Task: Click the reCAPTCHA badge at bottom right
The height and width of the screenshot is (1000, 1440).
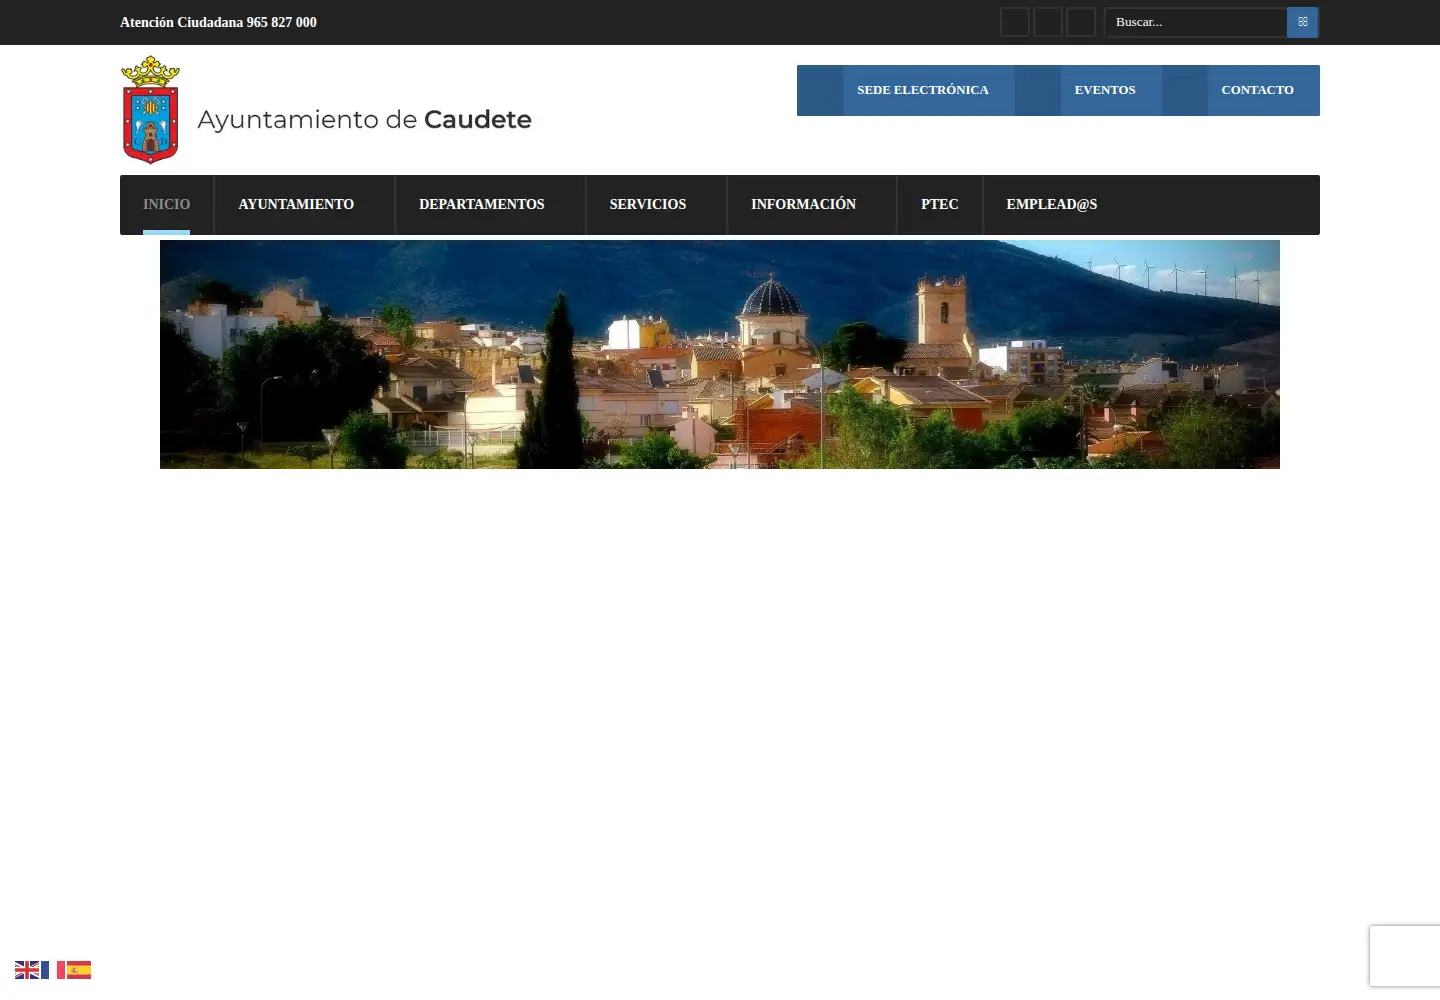Action: (1405, 957)
